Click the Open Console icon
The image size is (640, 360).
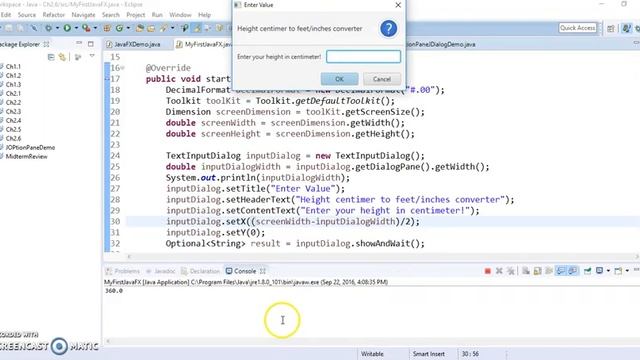tap(618, 271)
